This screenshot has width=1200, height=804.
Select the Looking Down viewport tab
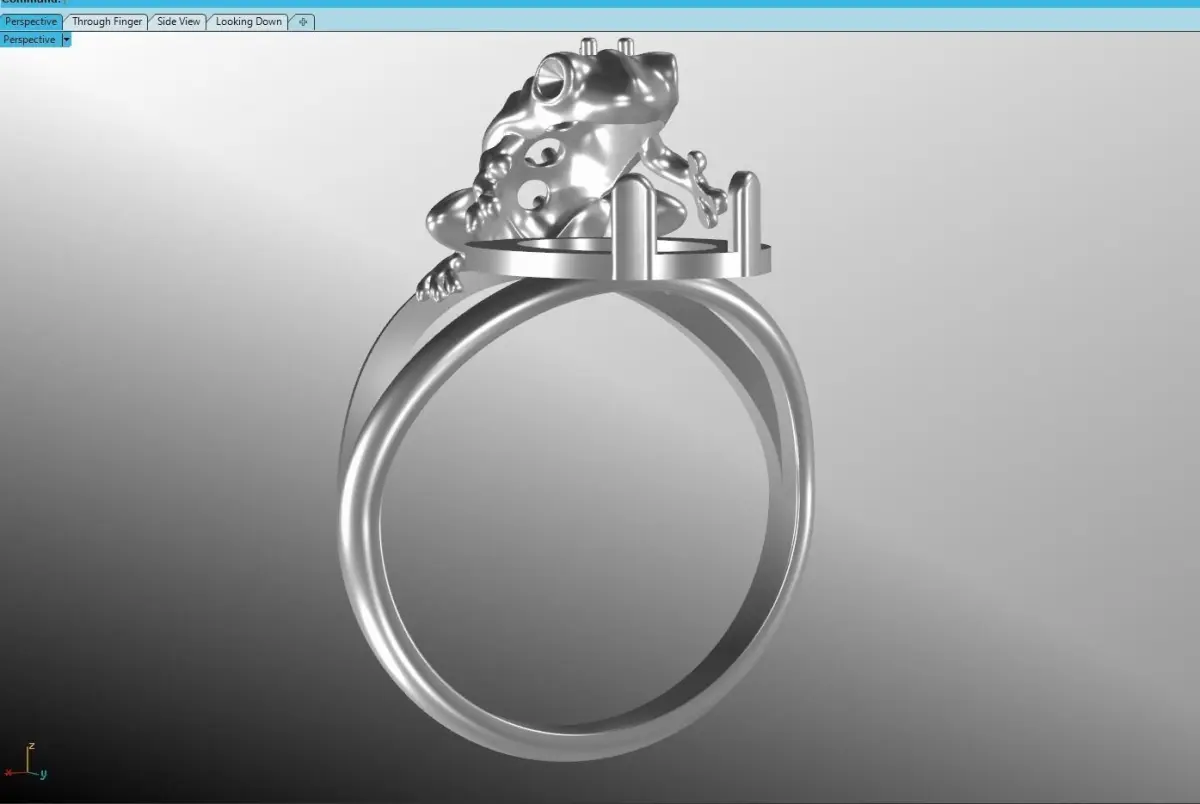pos(249,21)
